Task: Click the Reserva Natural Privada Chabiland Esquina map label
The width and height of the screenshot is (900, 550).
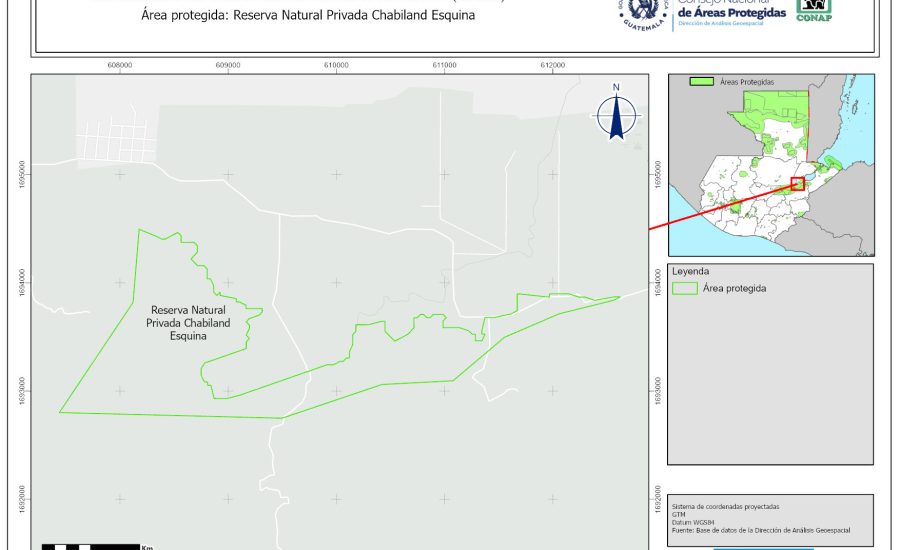Action: (x=188, y=323)
